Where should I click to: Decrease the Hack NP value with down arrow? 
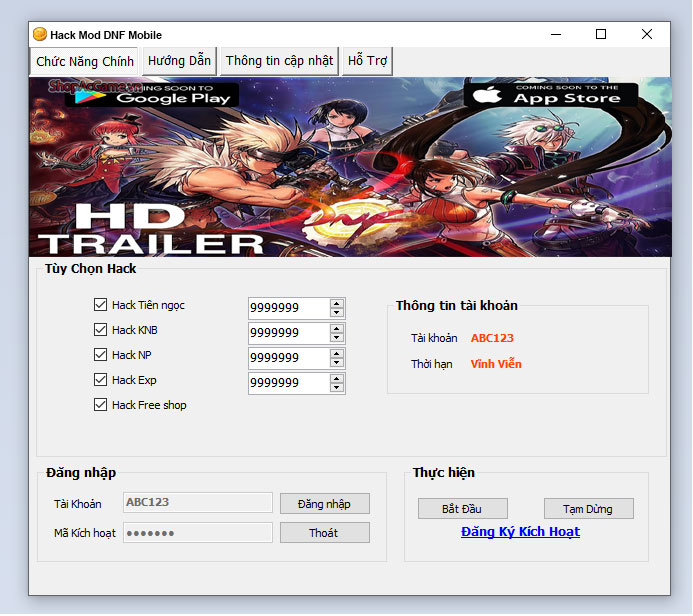(337, 362)
